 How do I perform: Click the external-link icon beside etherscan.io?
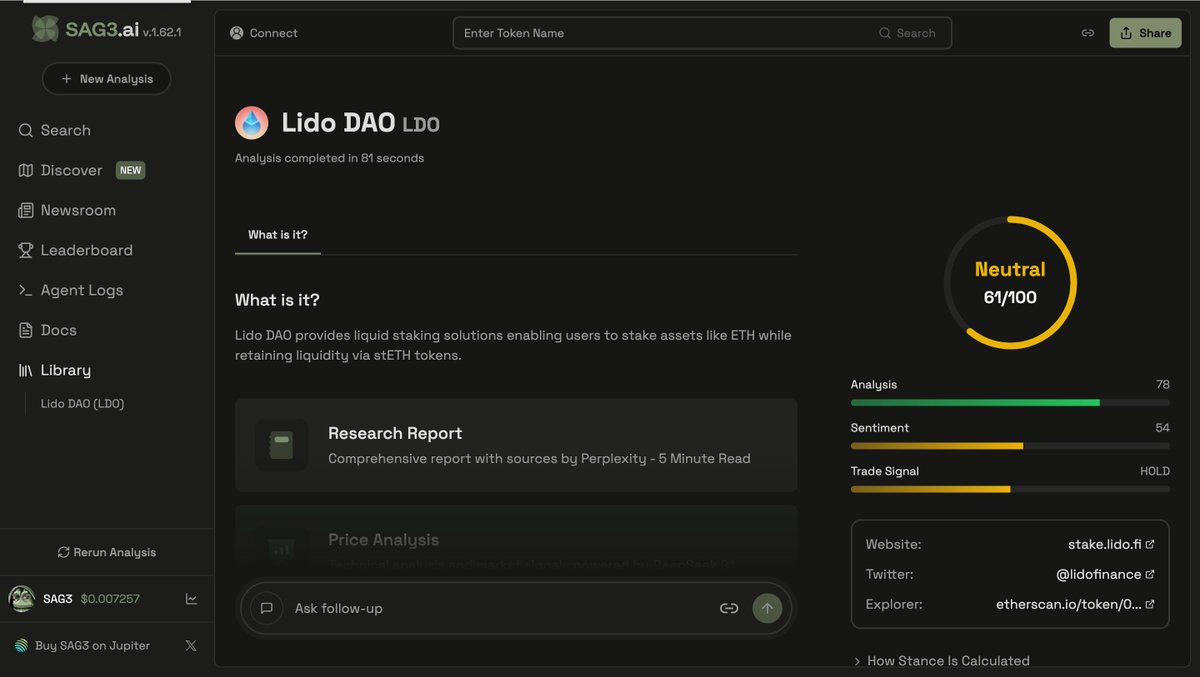click(1150, 605)
